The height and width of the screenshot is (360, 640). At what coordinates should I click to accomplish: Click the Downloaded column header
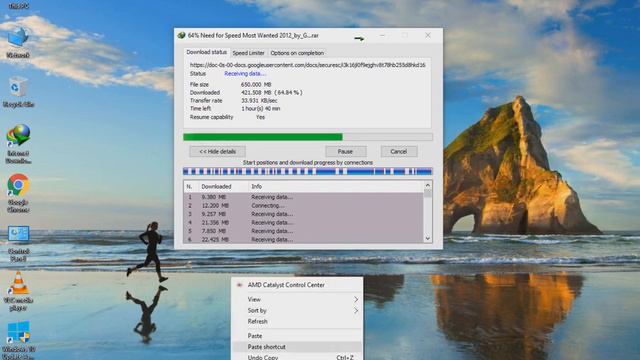pos(223,187)
